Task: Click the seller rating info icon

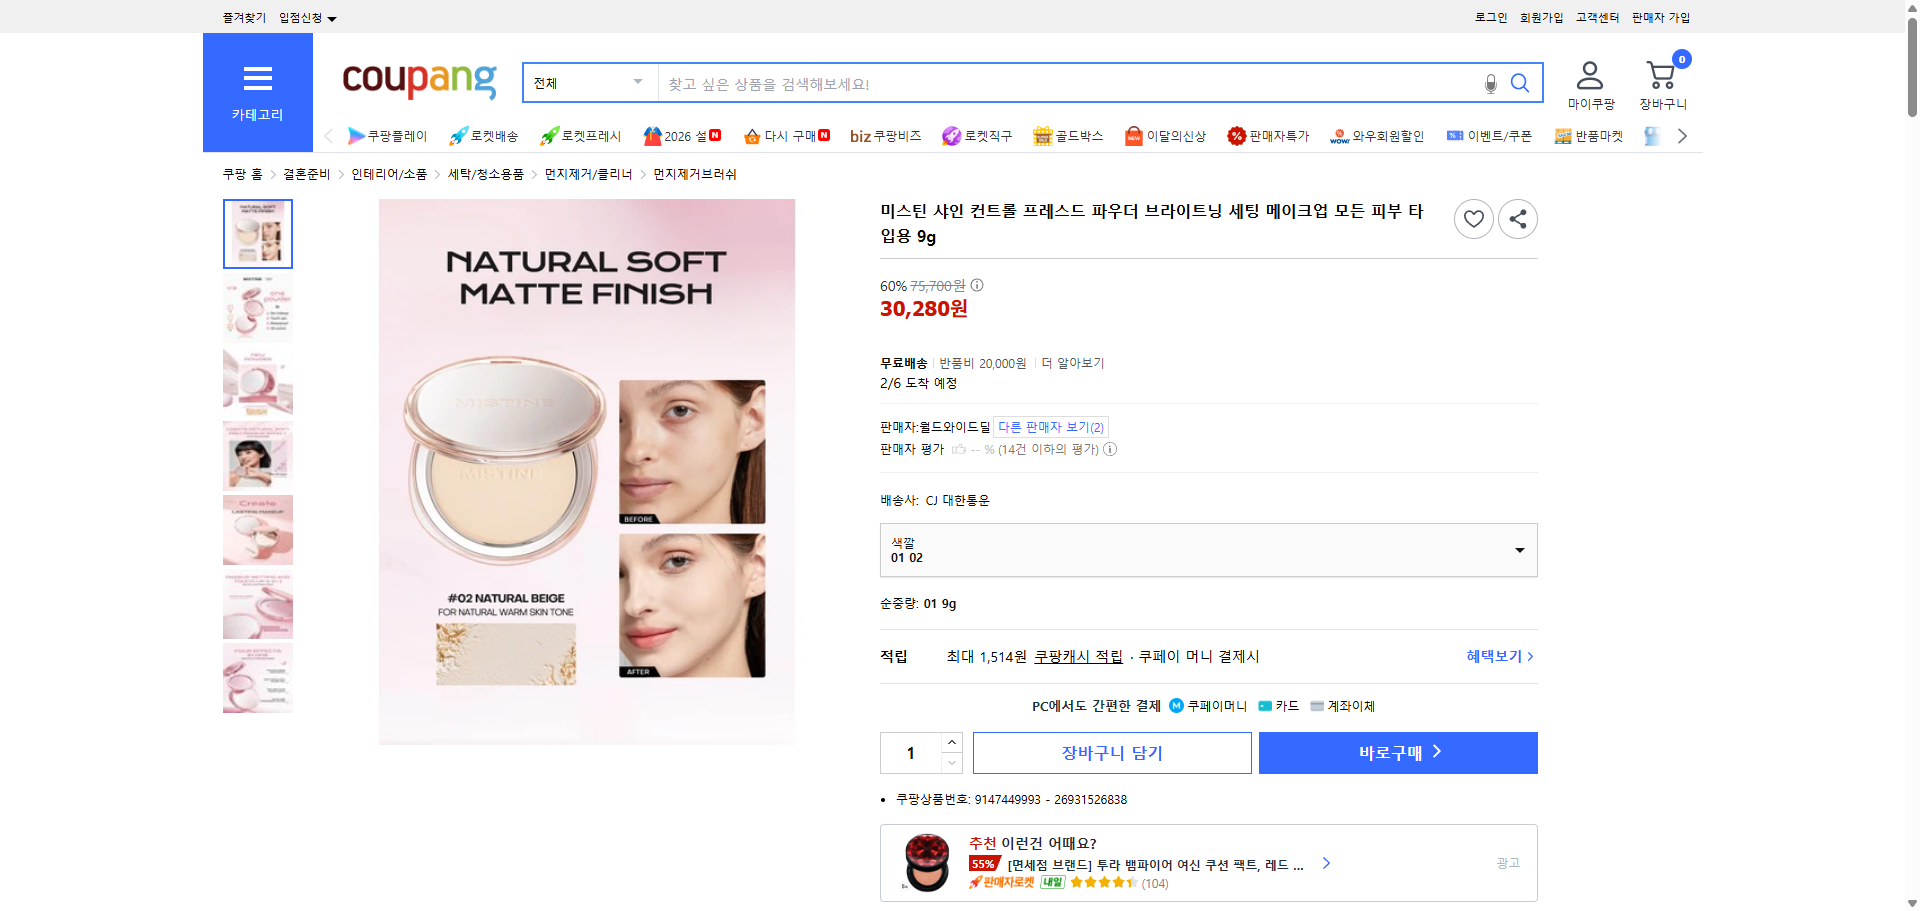Action: pos(1109,449)
